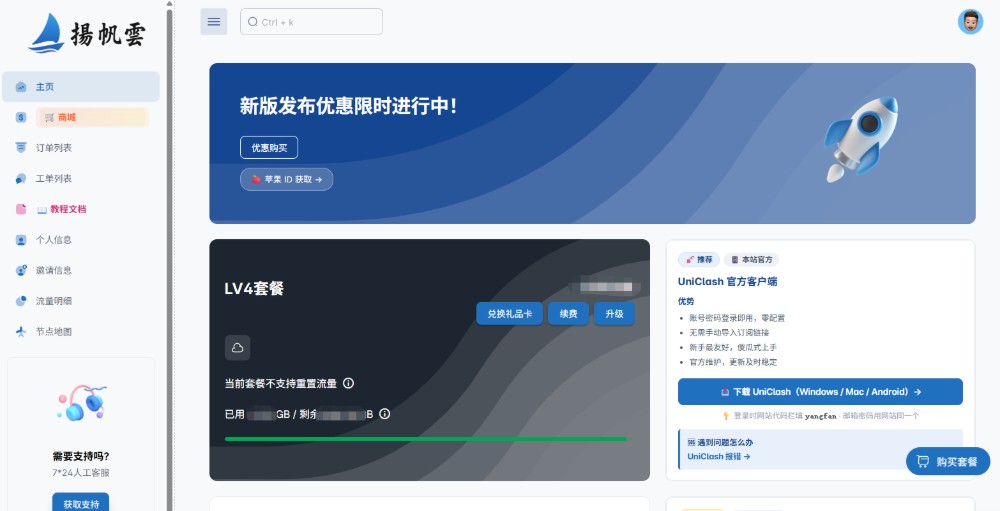
Task: Open the 商城 shop menu item
Action: pos(80,117)
